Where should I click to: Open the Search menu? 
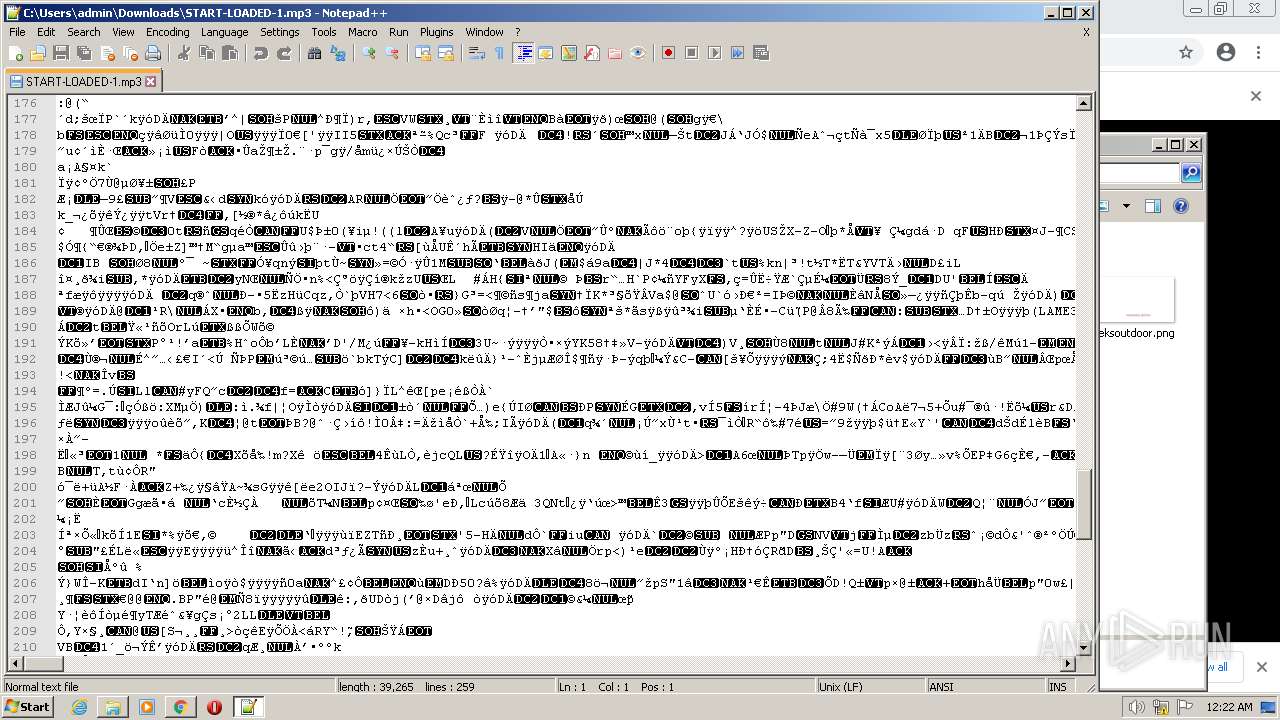84,32
